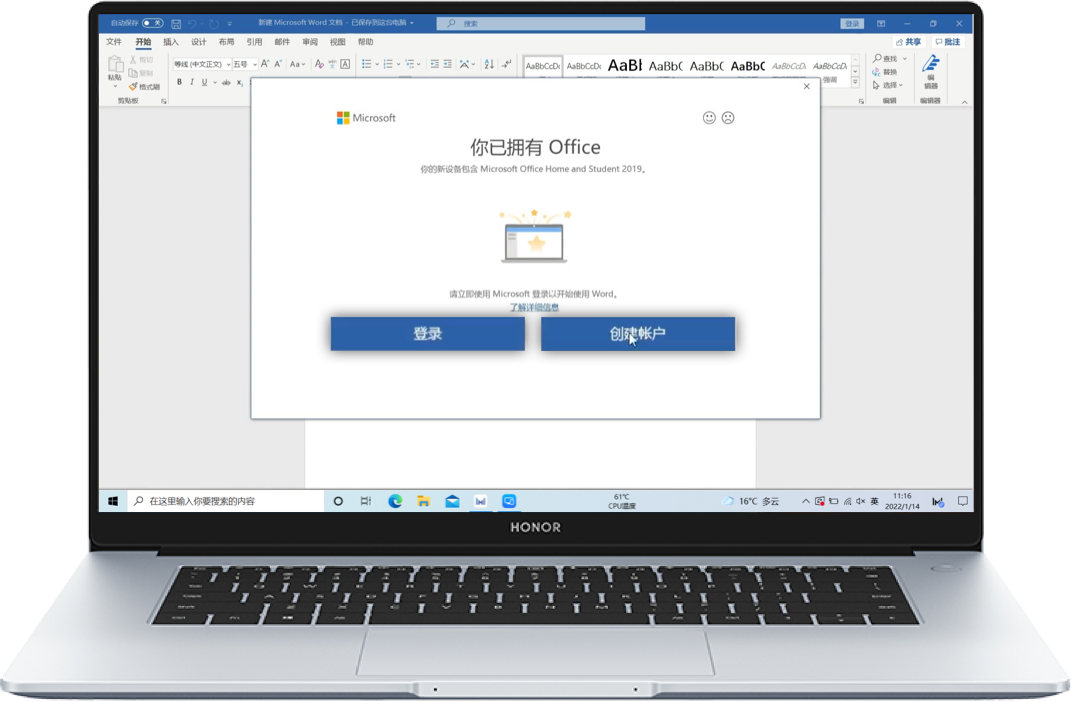This screenshot has height=702, width=1072.
Task: Open the Select (选择) dropdown
Action: [888, 85]
